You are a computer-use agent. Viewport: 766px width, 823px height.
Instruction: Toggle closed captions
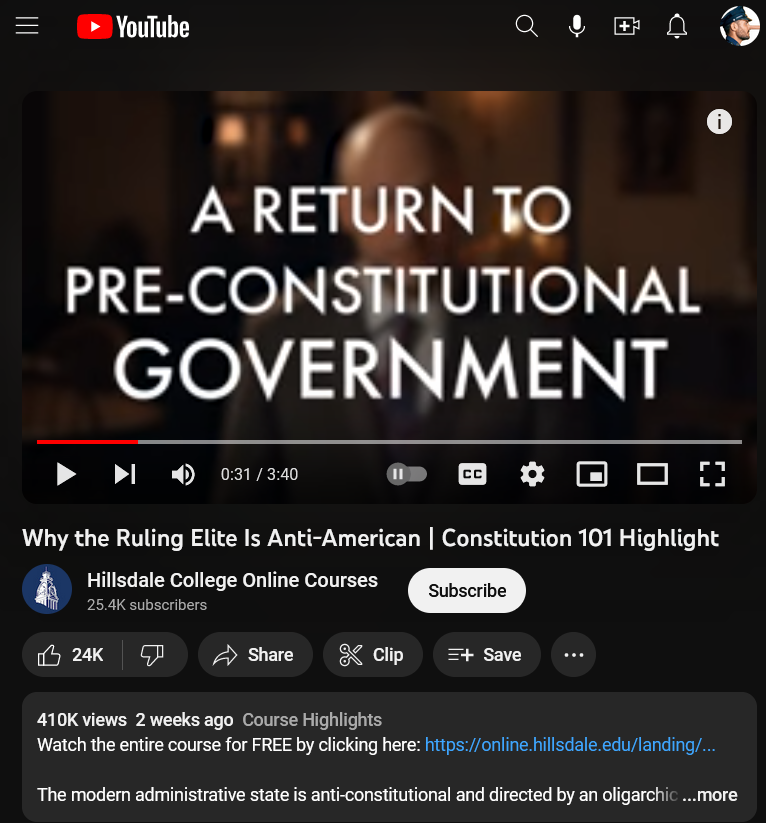click(472, 474)
